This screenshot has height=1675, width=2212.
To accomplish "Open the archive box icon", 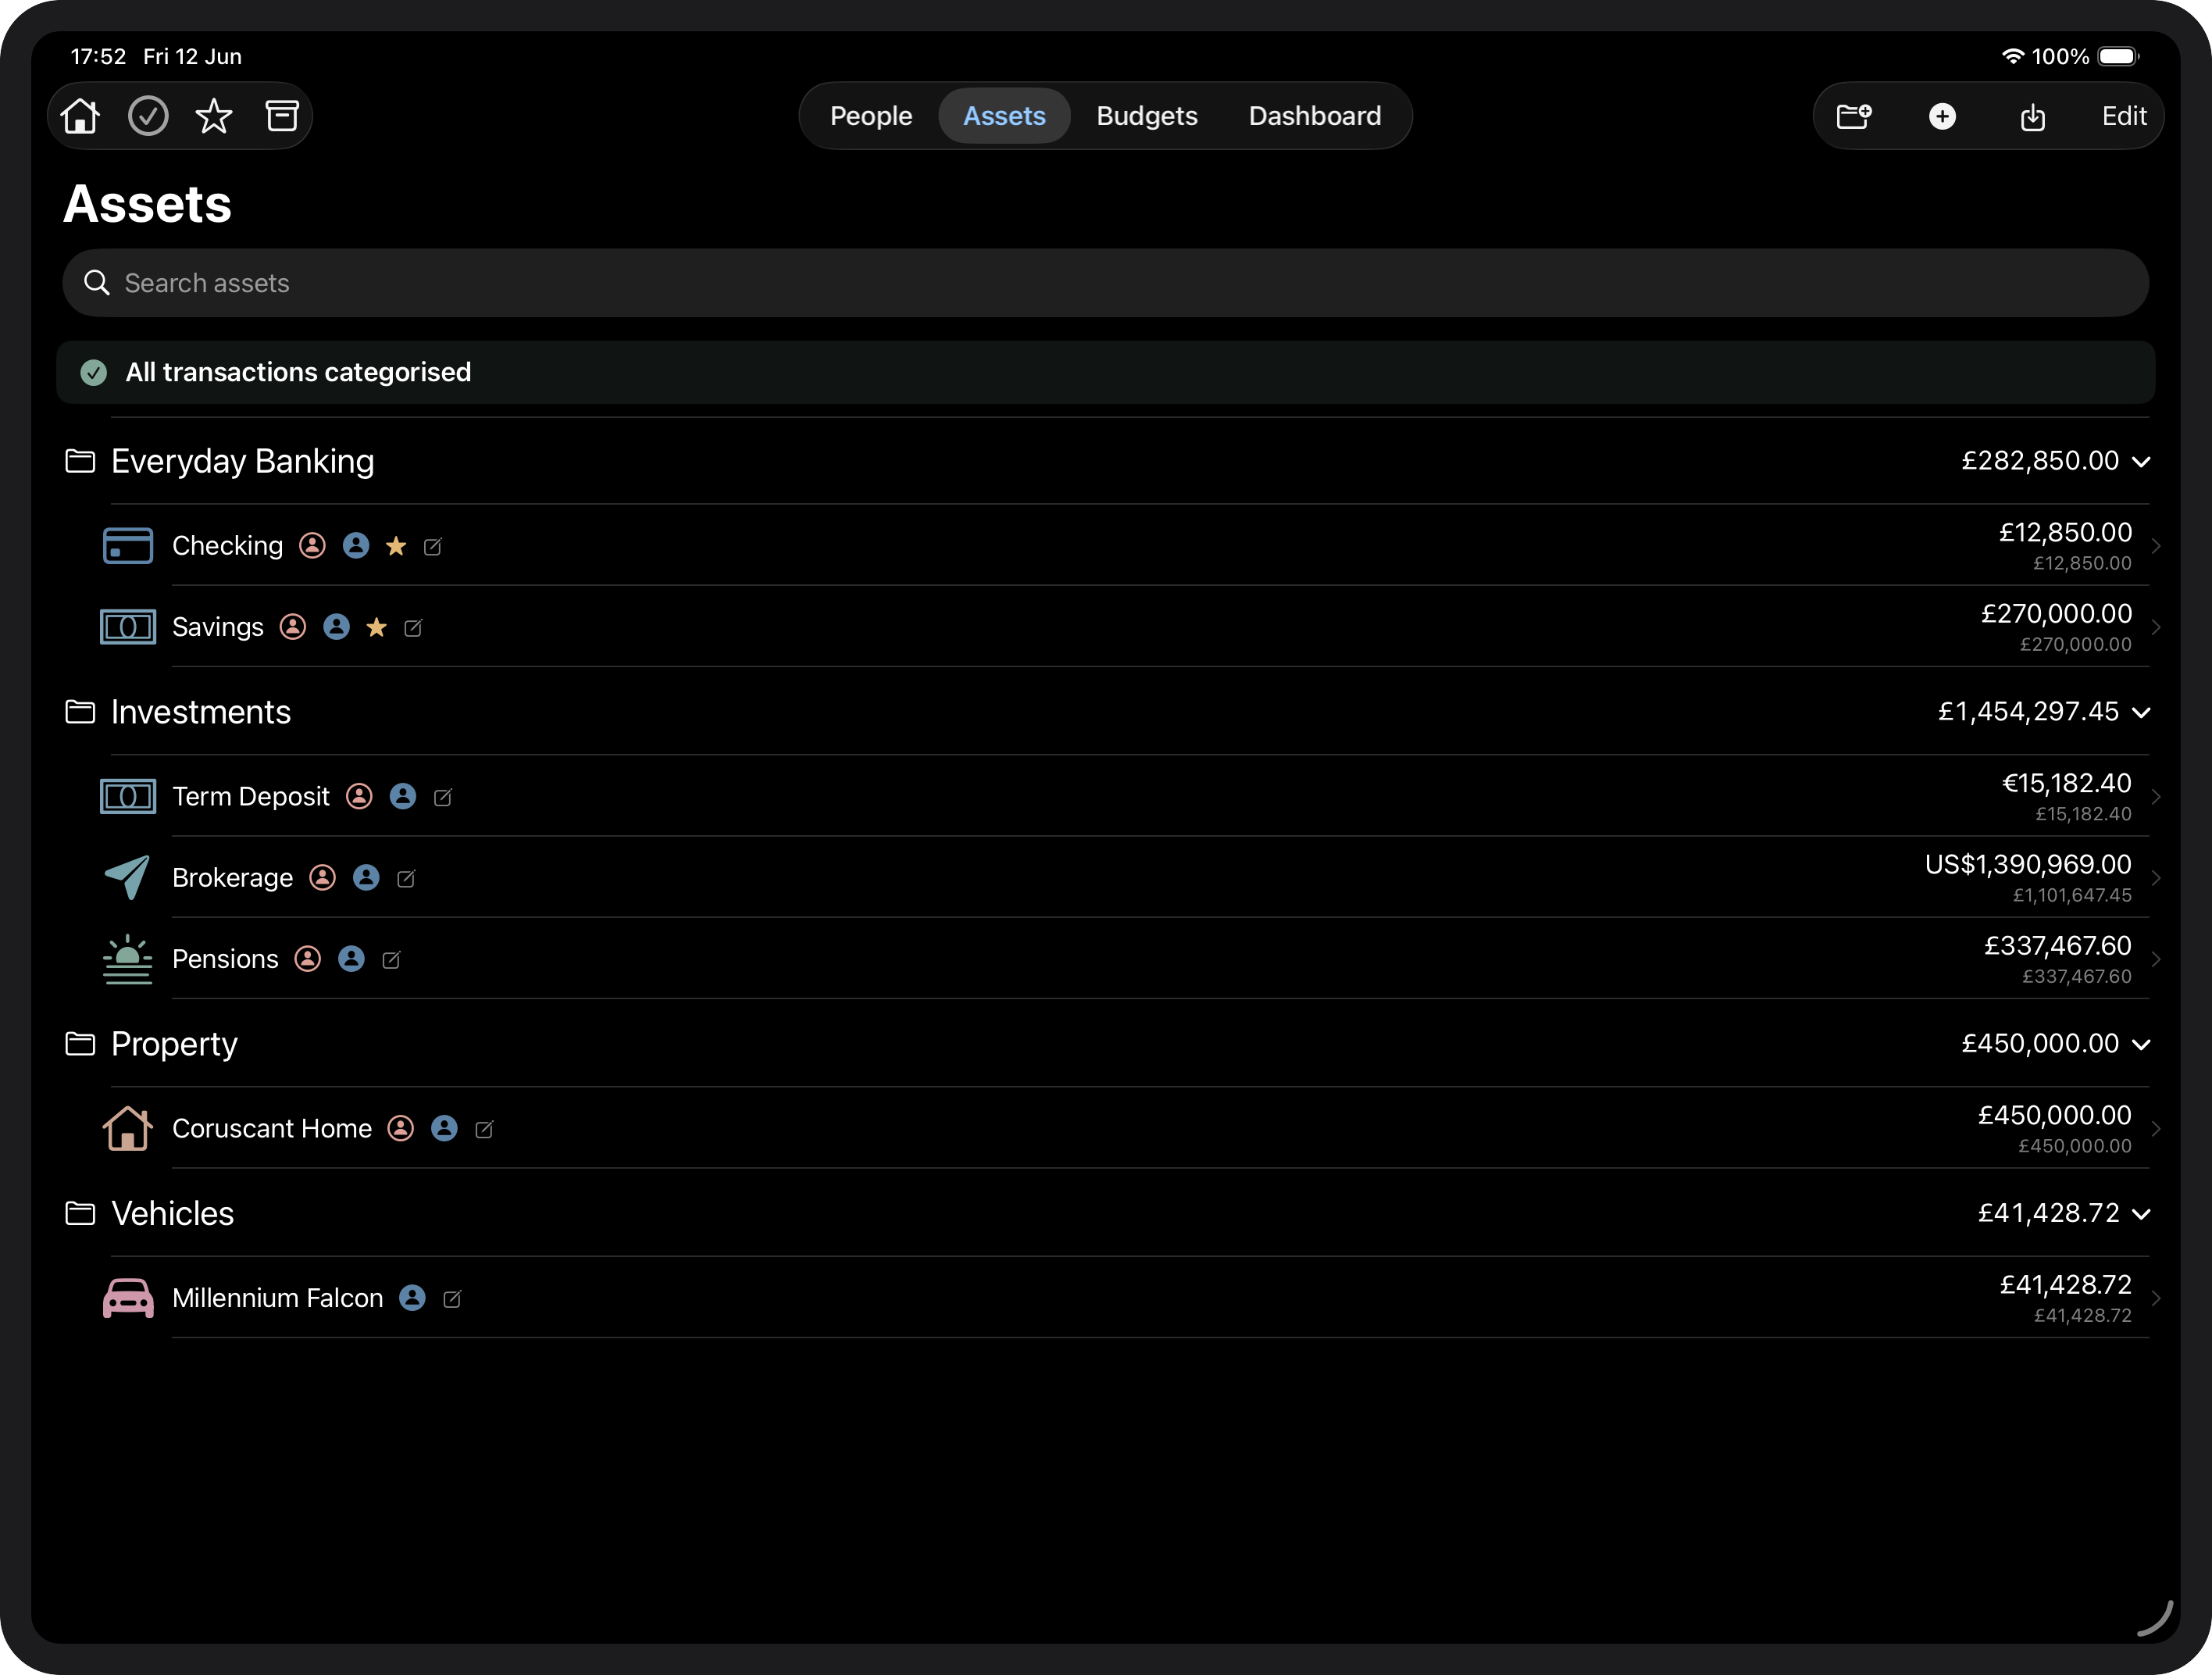I will click(282, 116).
